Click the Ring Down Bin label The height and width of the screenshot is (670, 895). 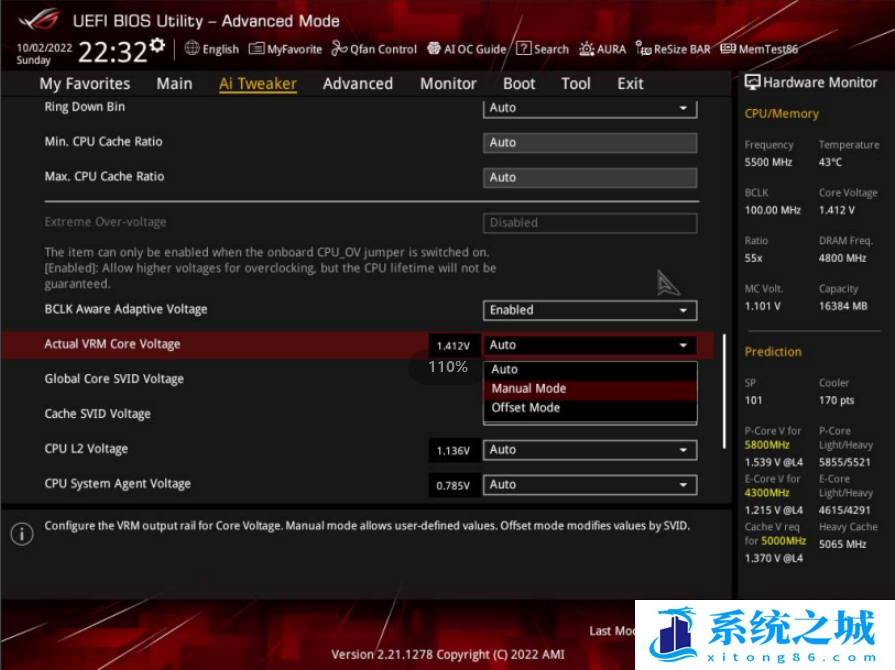(x=84, y=107)
